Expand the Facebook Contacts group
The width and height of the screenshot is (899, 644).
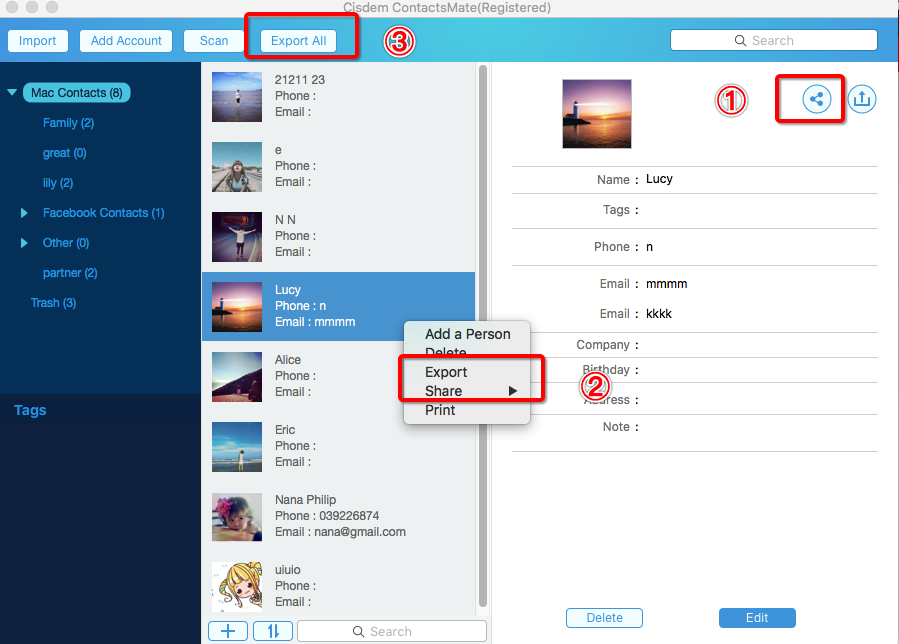point(24,213)
